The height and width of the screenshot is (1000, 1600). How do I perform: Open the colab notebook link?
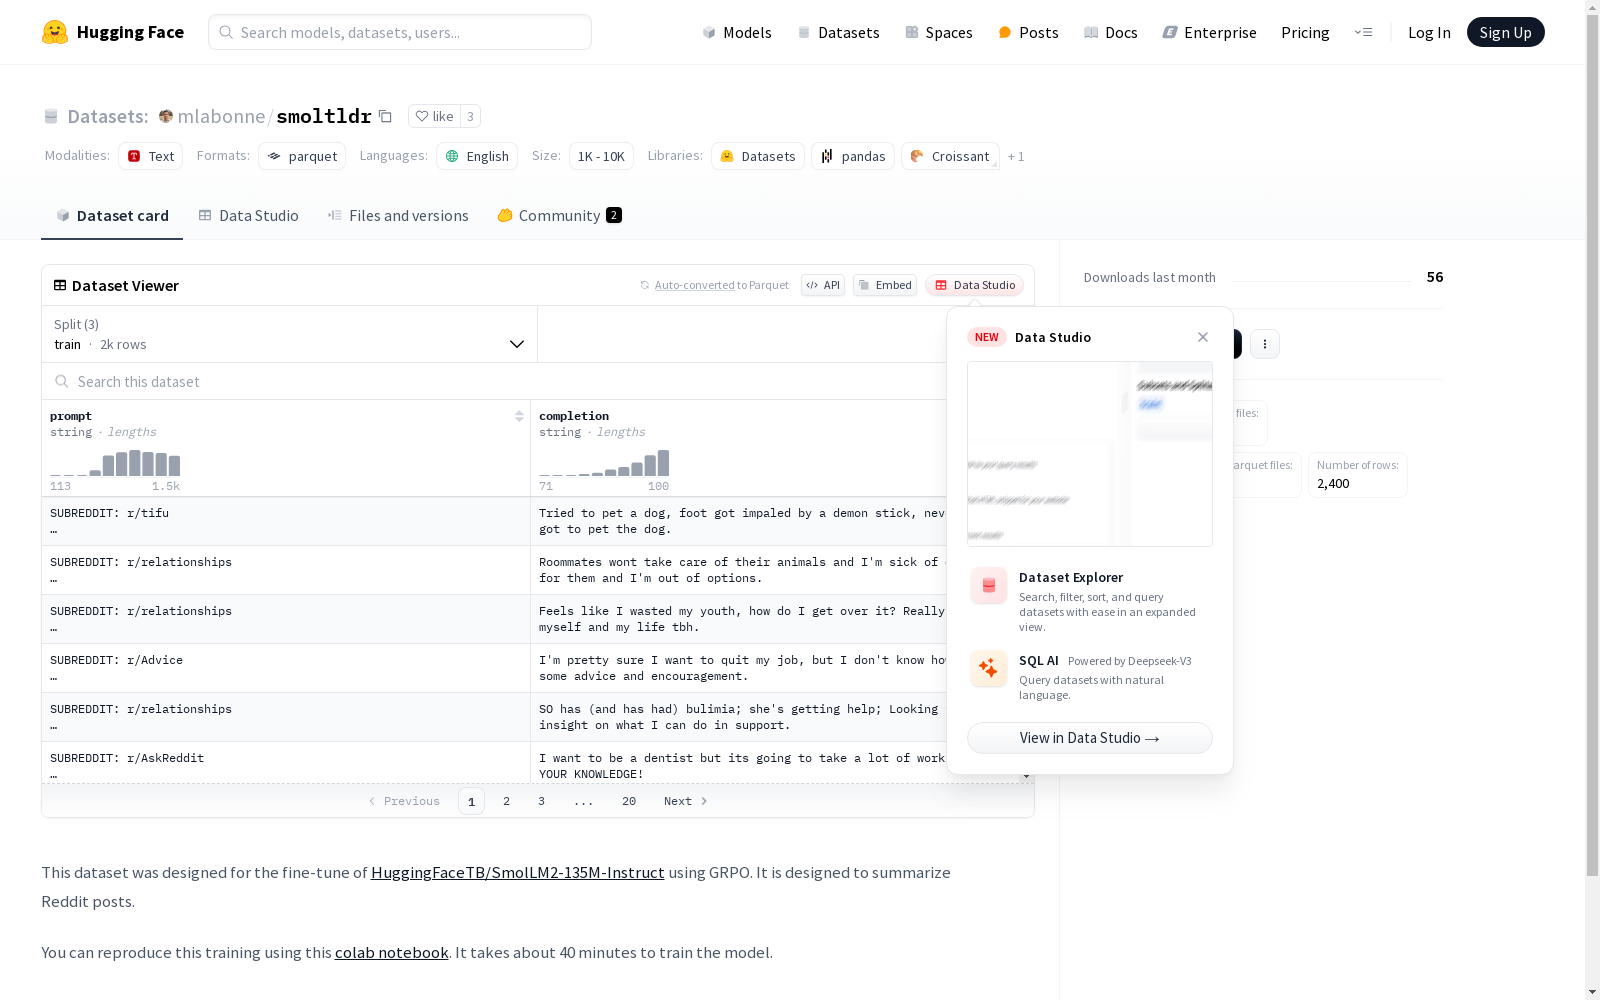(x=392, y=952)
